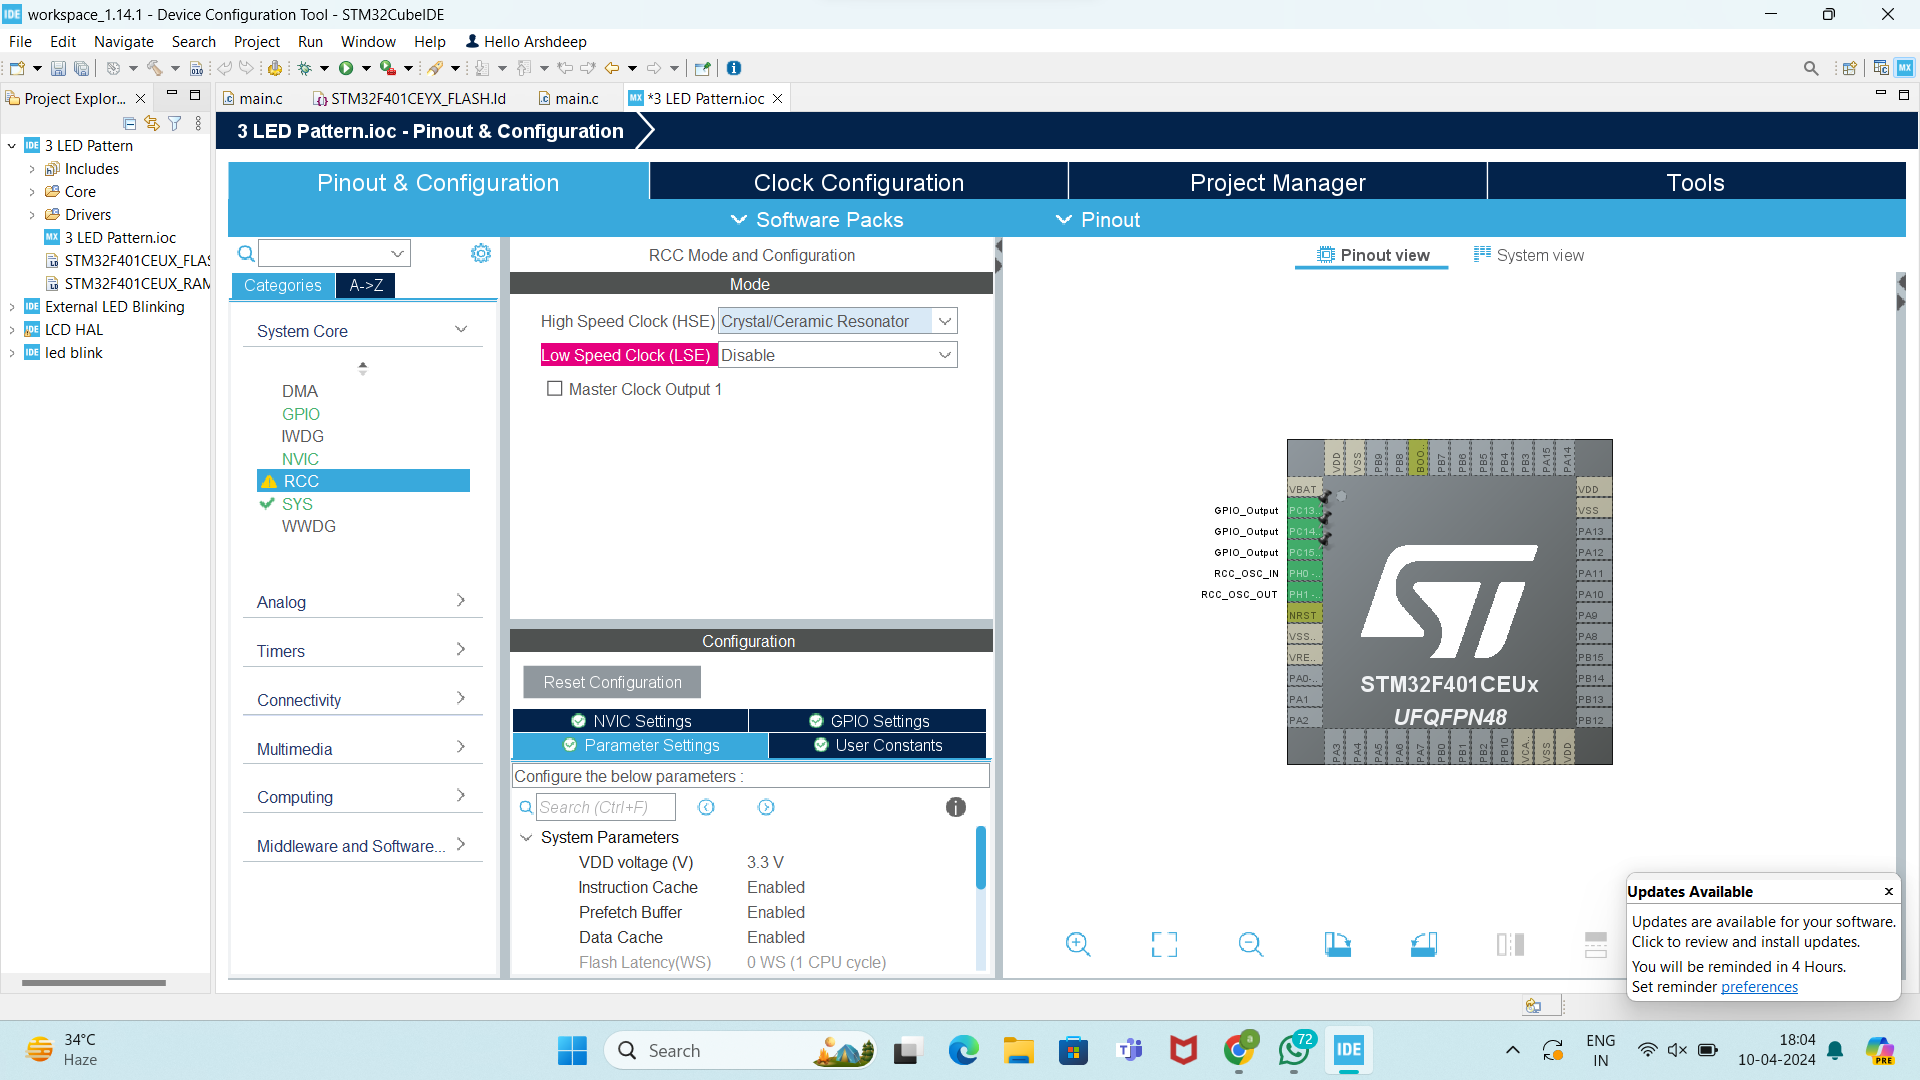Click the Reset Configuration button
The height and width of the screenshot is (1080, 1920).
[612, 682]
